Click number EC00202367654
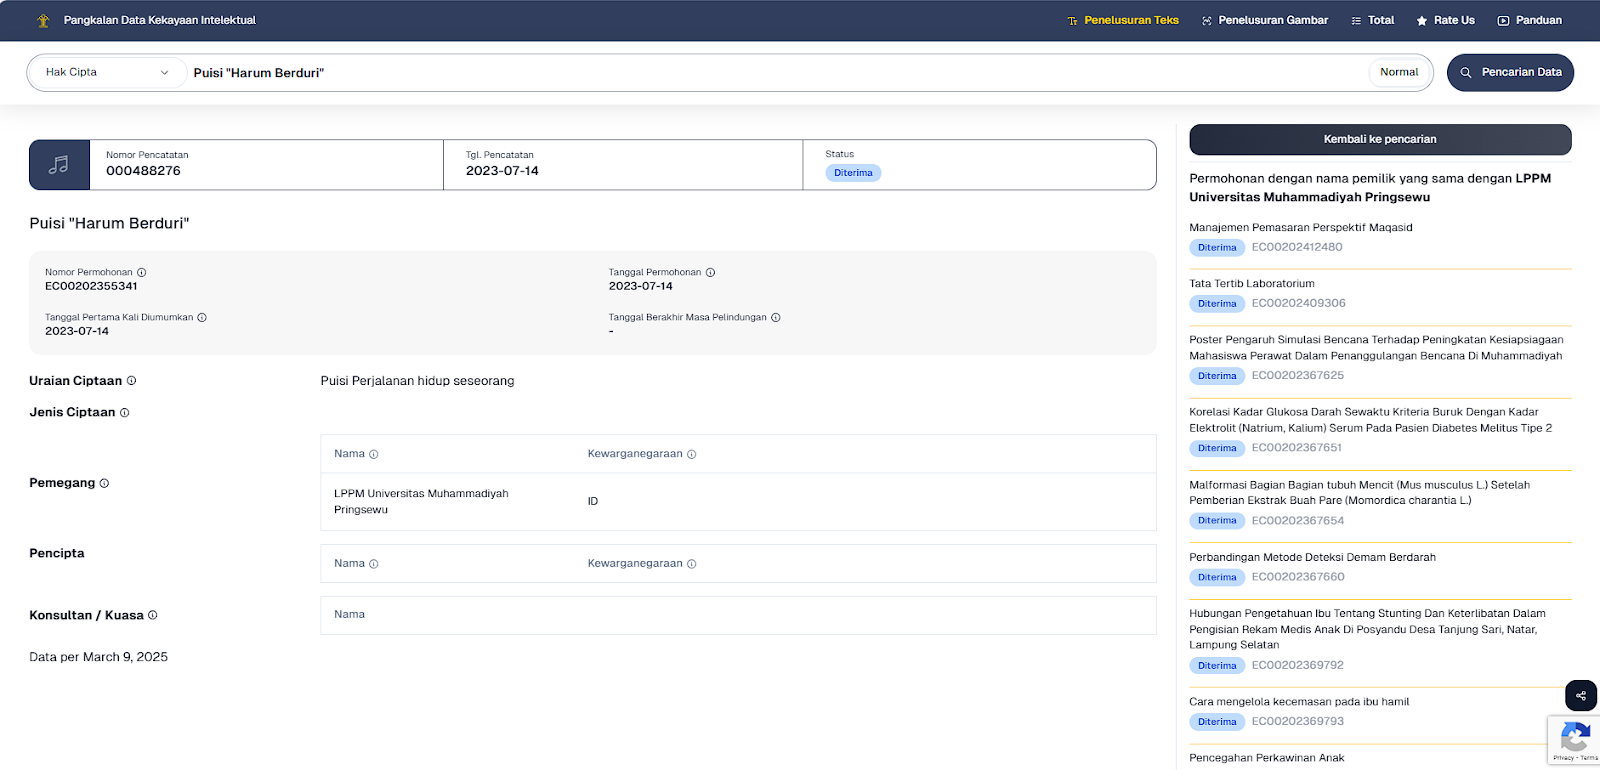The image size is (1600, 770). tap(1298, 520)
